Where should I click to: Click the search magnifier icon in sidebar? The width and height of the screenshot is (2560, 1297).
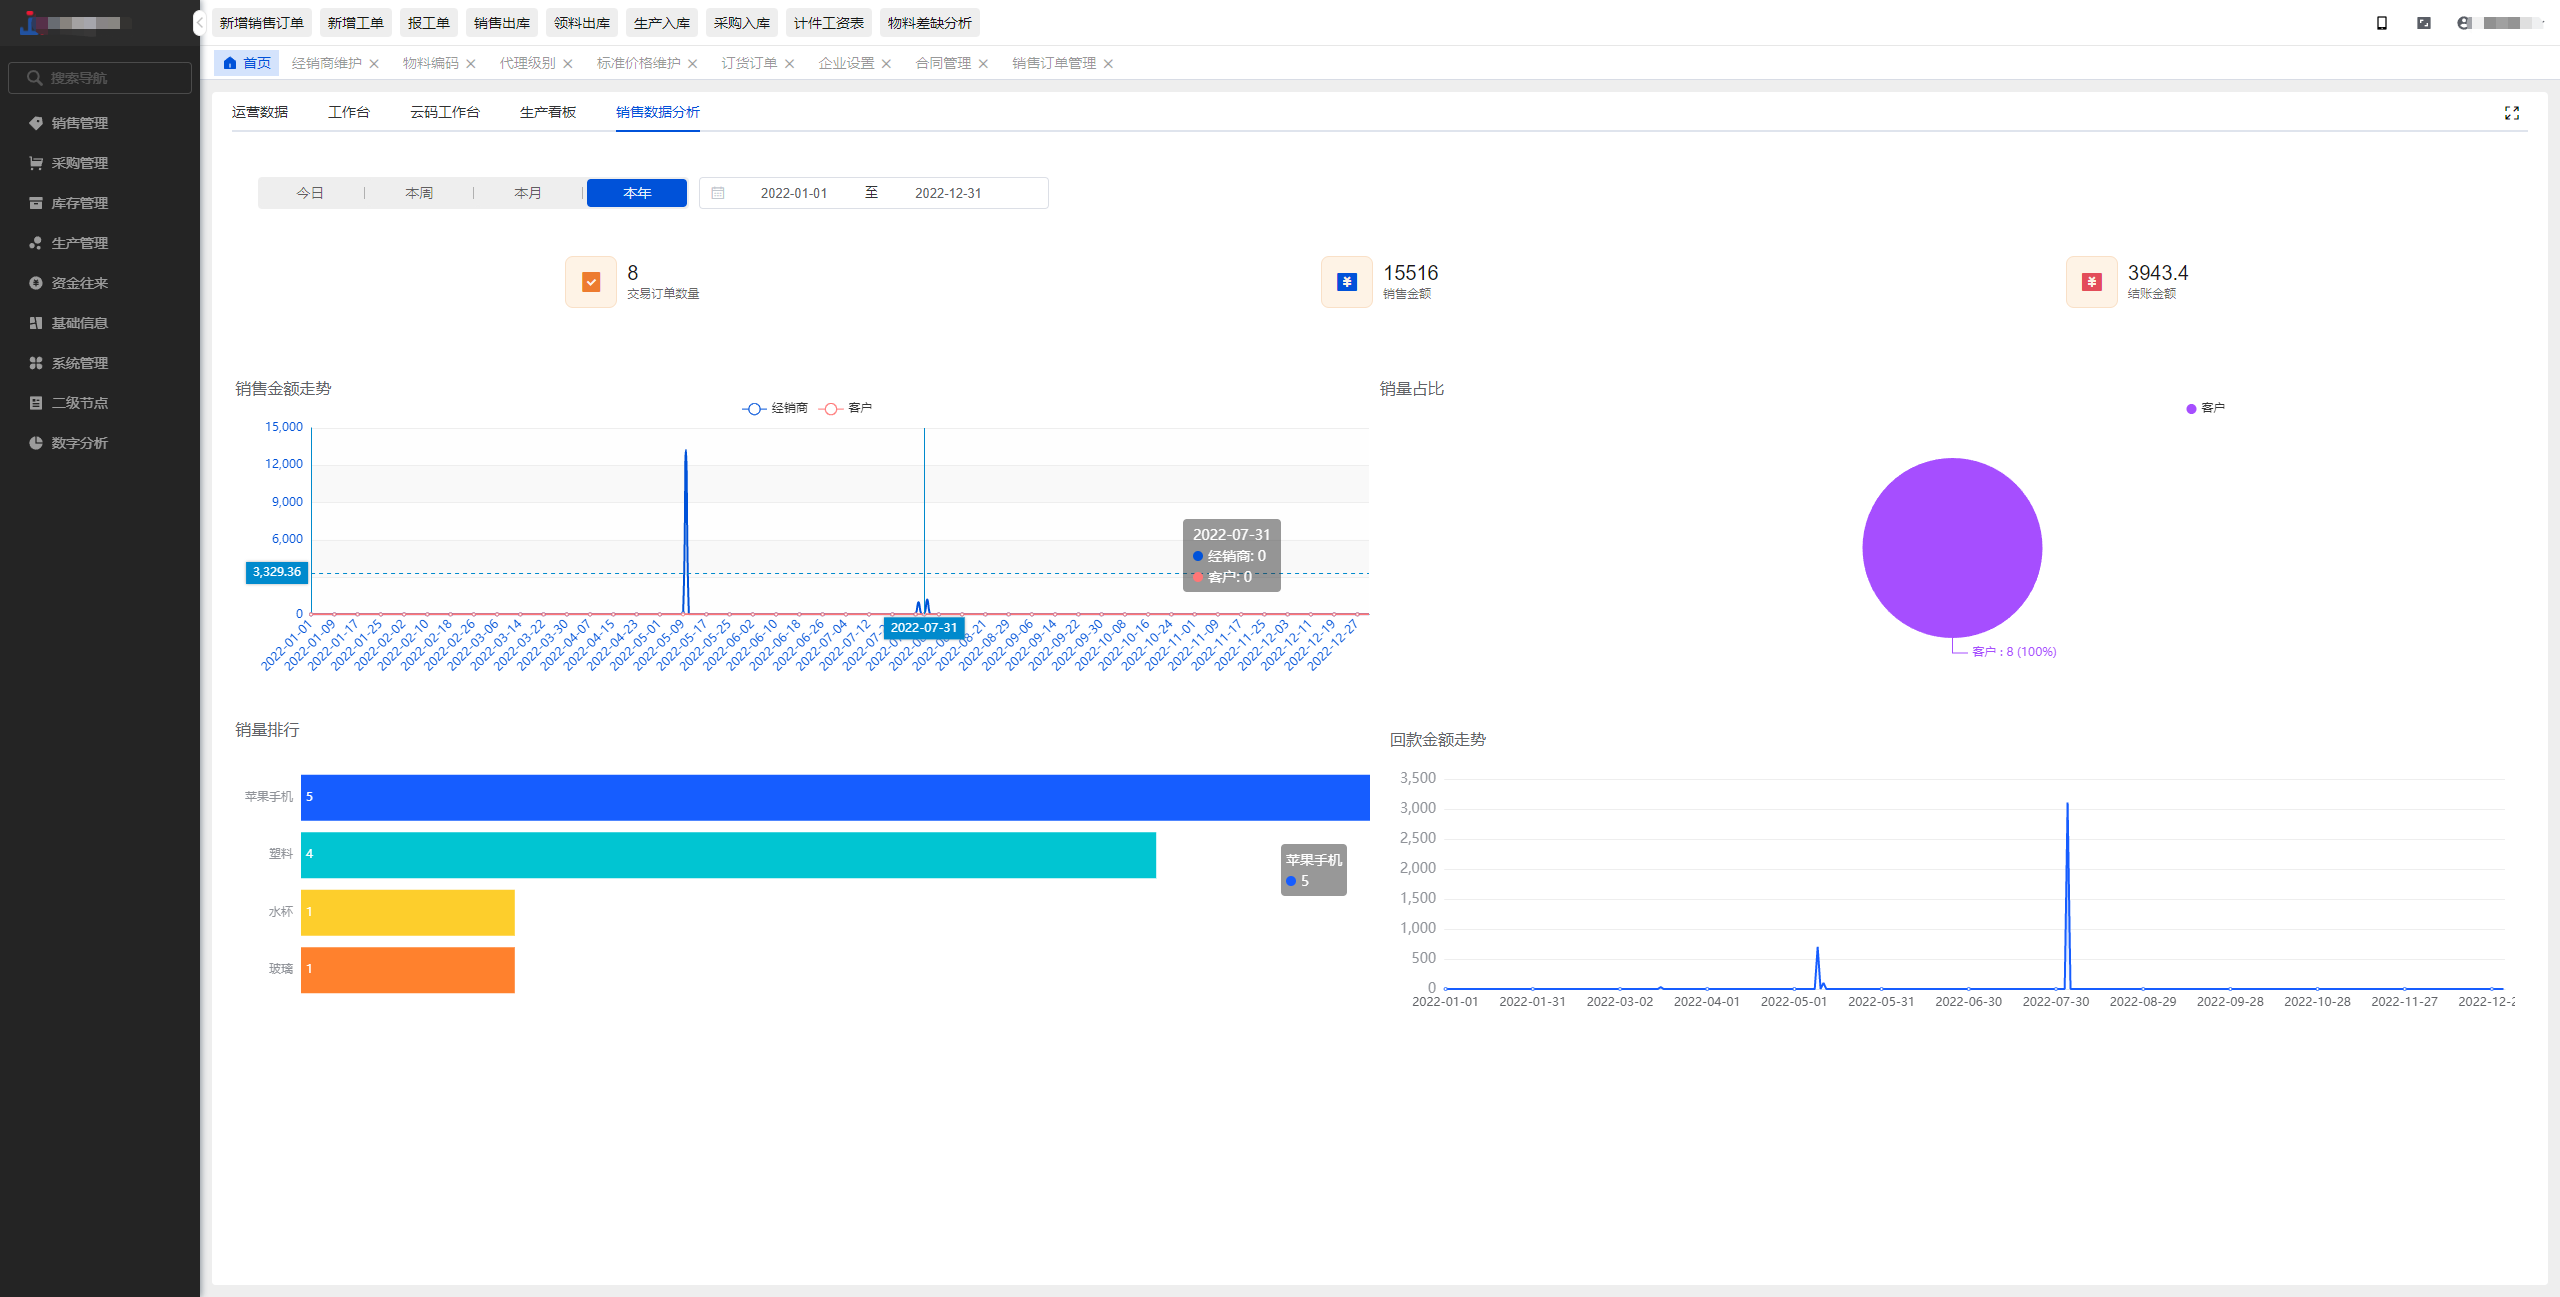click(35, 78)
